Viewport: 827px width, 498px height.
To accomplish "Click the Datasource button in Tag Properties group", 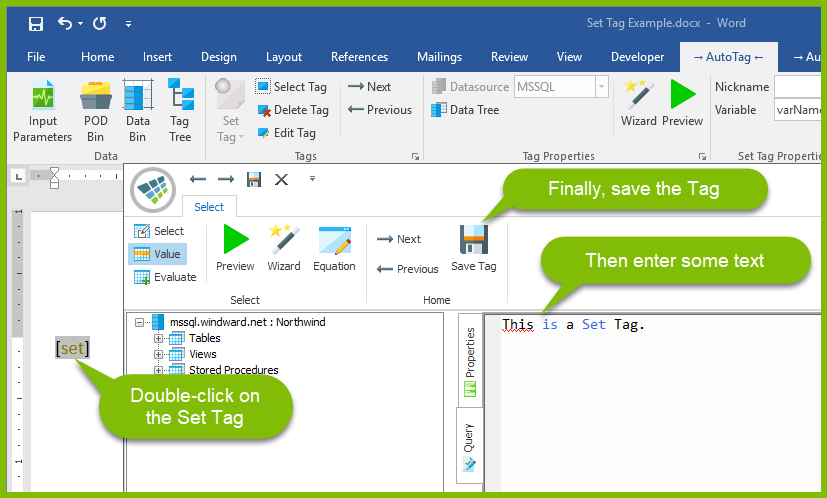I will 470,87.
